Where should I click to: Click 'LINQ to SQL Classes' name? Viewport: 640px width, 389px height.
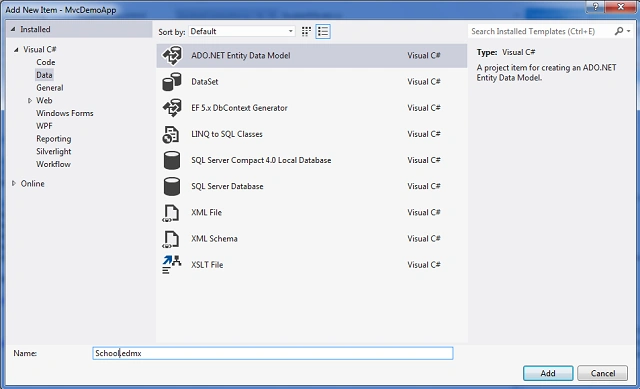point(227,134)
